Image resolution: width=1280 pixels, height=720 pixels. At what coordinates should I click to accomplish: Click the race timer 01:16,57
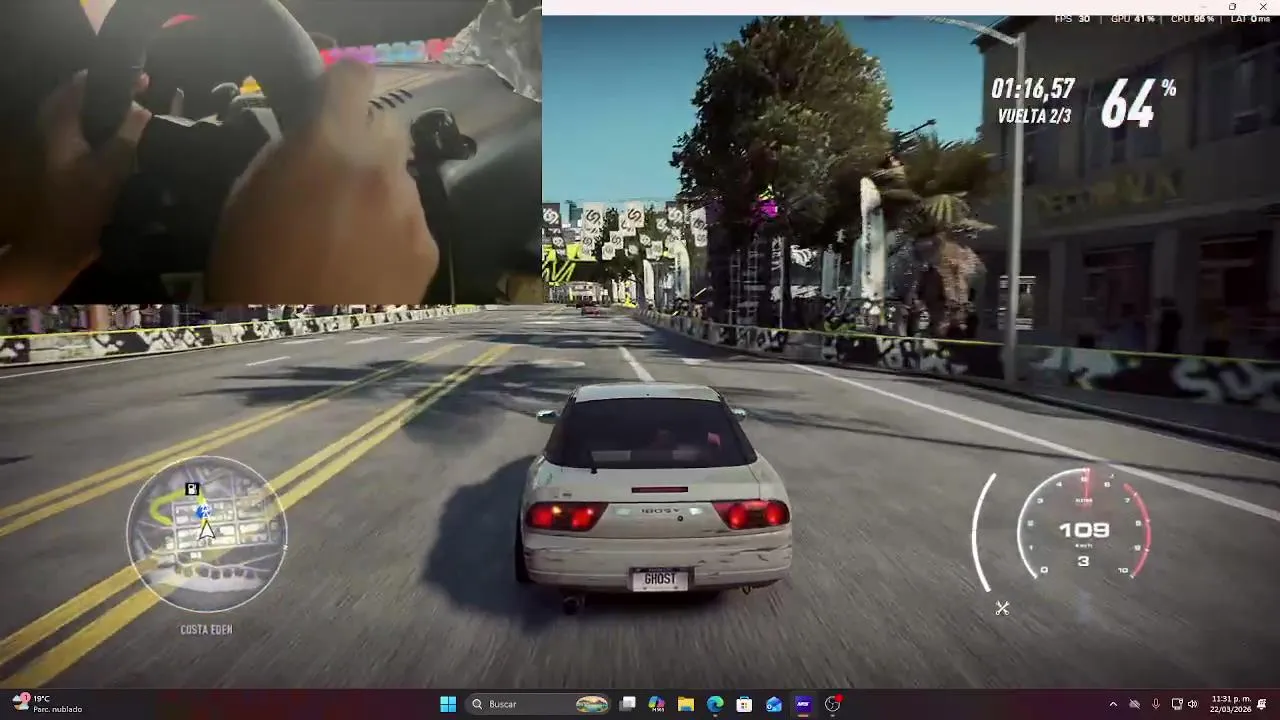[1032, 89]
